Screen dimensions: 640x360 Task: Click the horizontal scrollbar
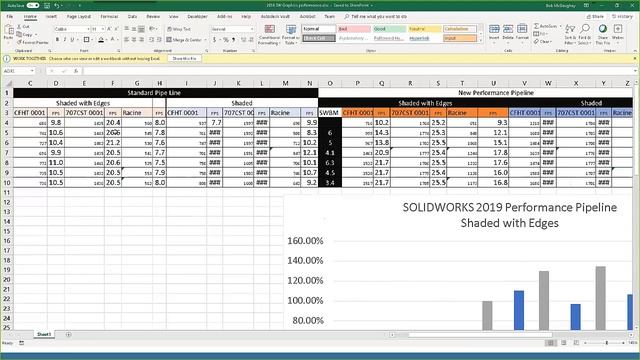[x=480, y=335]
